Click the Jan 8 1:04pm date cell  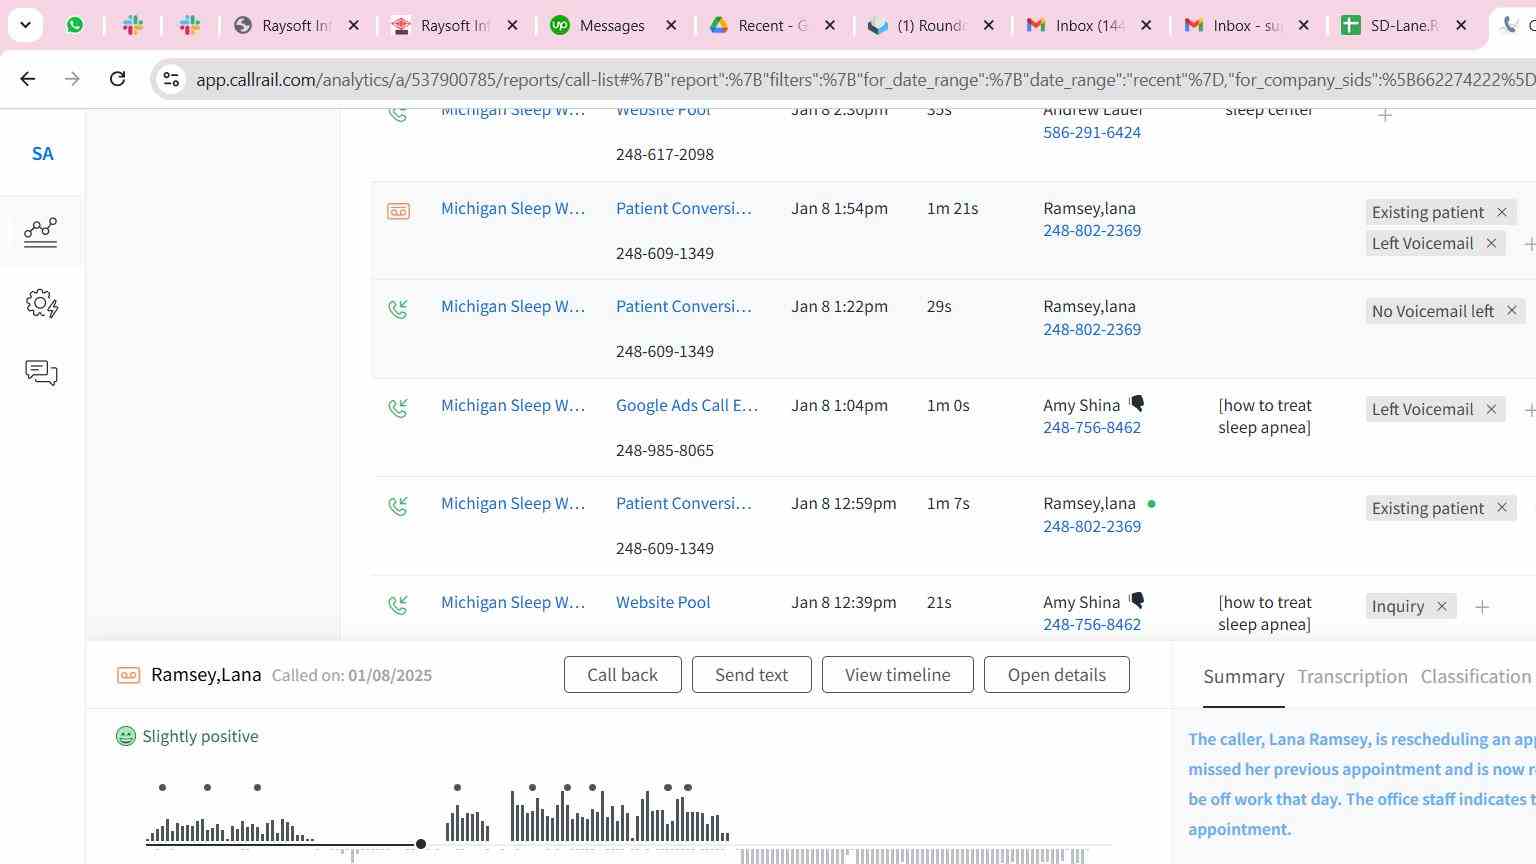tap(839, 405)
